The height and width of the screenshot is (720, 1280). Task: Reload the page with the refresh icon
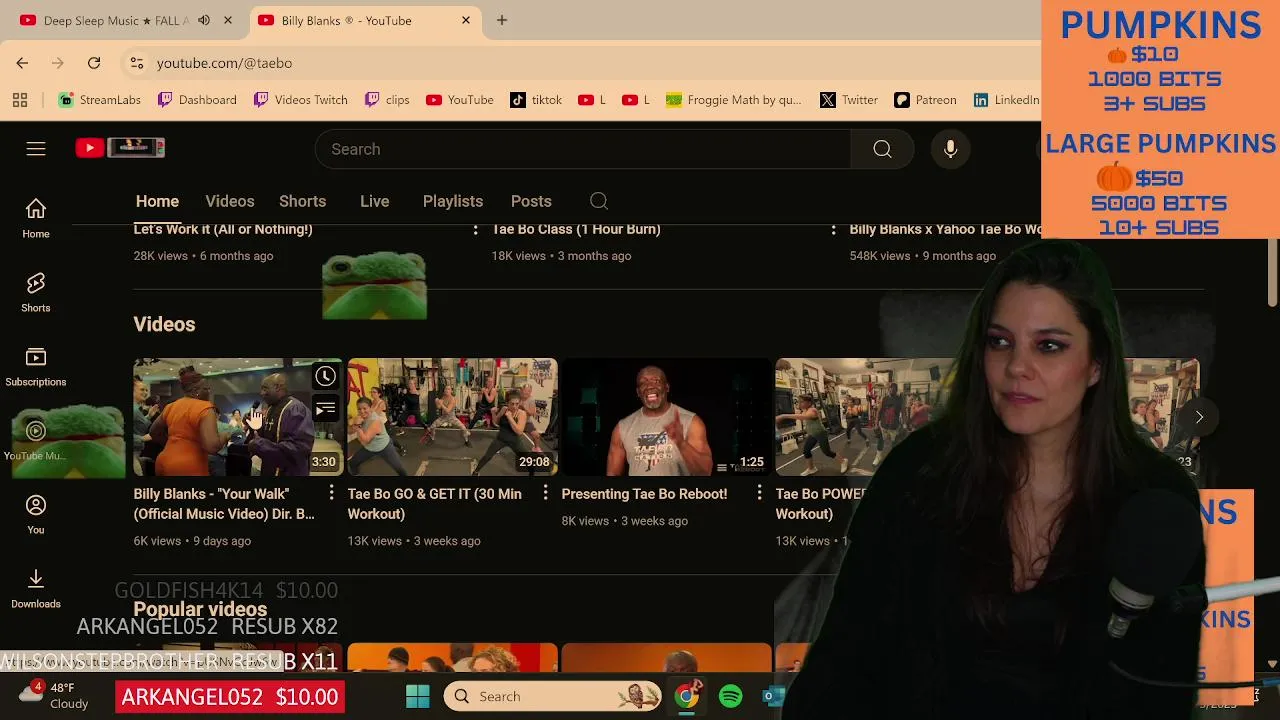(94, 63)
